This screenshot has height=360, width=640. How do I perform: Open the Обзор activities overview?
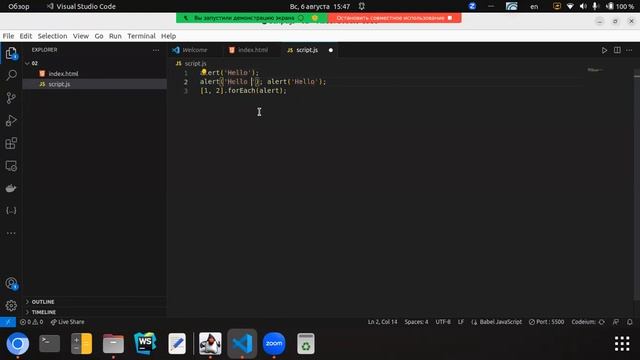pos(19,7)
